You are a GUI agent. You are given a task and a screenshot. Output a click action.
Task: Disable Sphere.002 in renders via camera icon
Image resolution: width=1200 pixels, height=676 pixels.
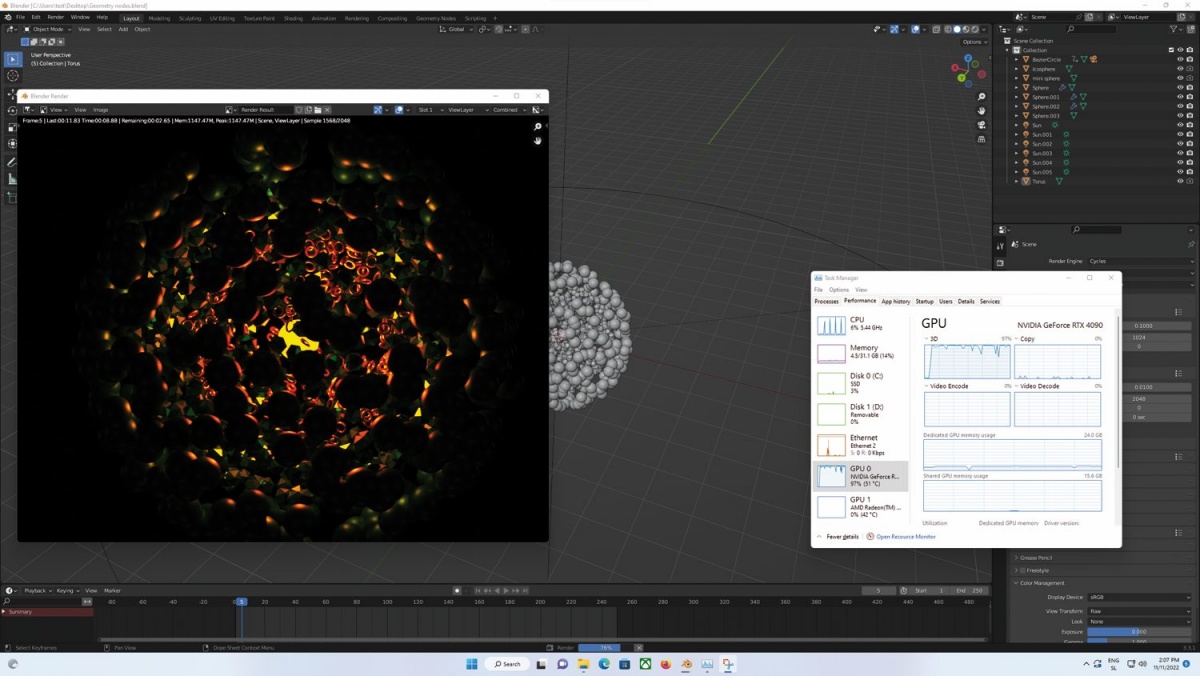[1190, 106]
